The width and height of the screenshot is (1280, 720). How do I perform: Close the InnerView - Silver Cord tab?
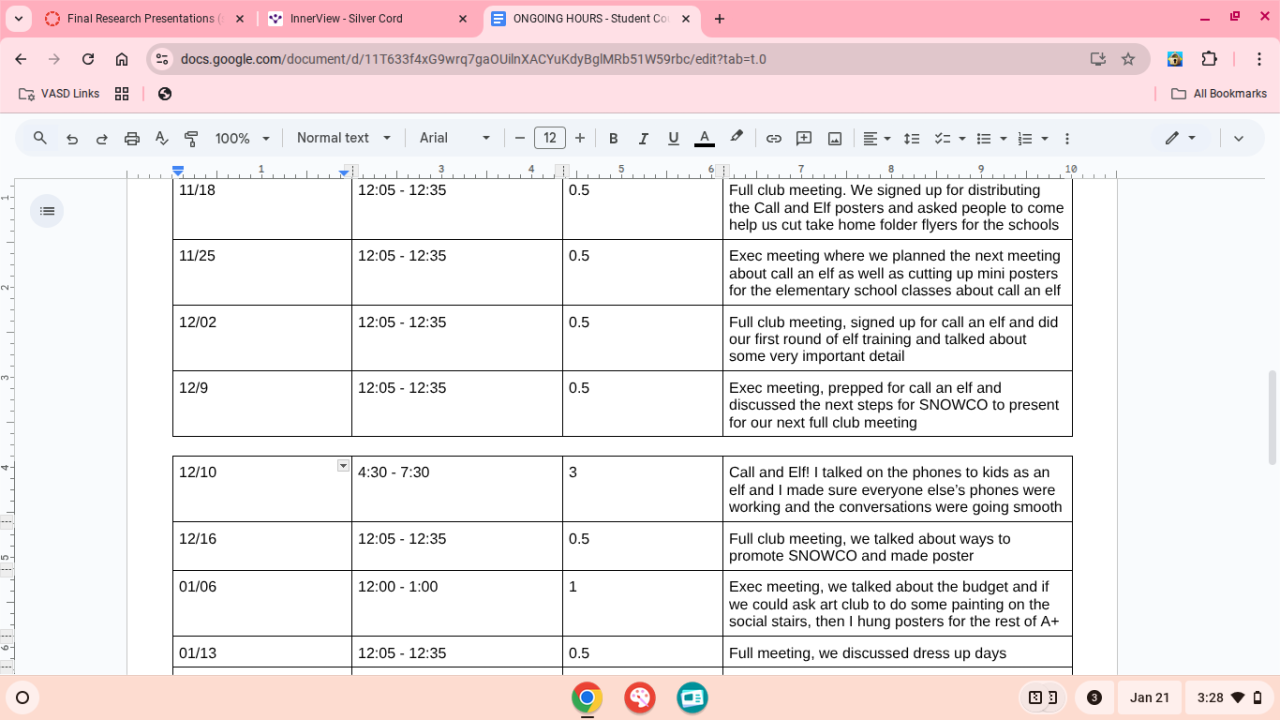(462, 19)
